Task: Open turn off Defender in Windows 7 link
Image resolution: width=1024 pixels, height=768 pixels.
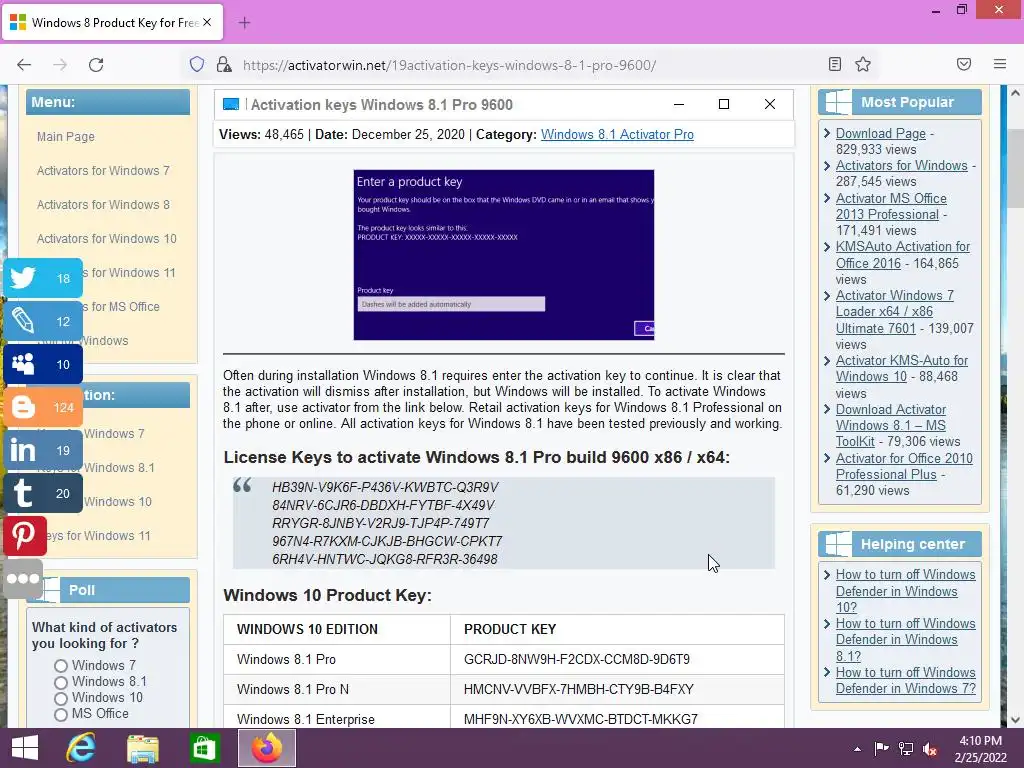Action: 905,680
